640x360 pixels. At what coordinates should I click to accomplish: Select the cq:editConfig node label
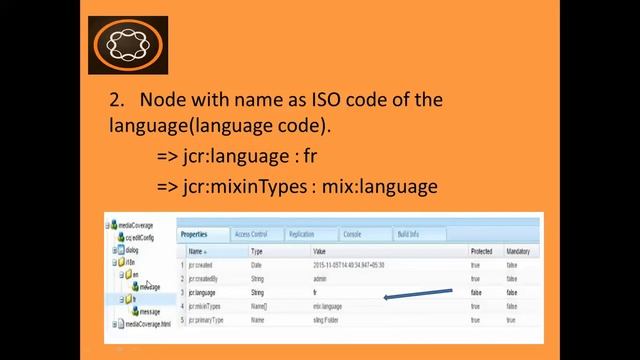[140, 238]
